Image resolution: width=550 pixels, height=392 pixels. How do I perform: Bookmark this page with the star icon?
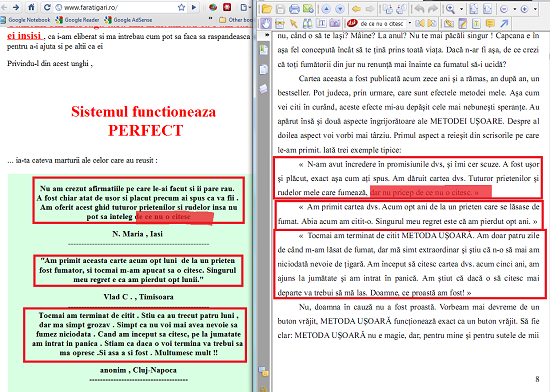pos(181,7)
